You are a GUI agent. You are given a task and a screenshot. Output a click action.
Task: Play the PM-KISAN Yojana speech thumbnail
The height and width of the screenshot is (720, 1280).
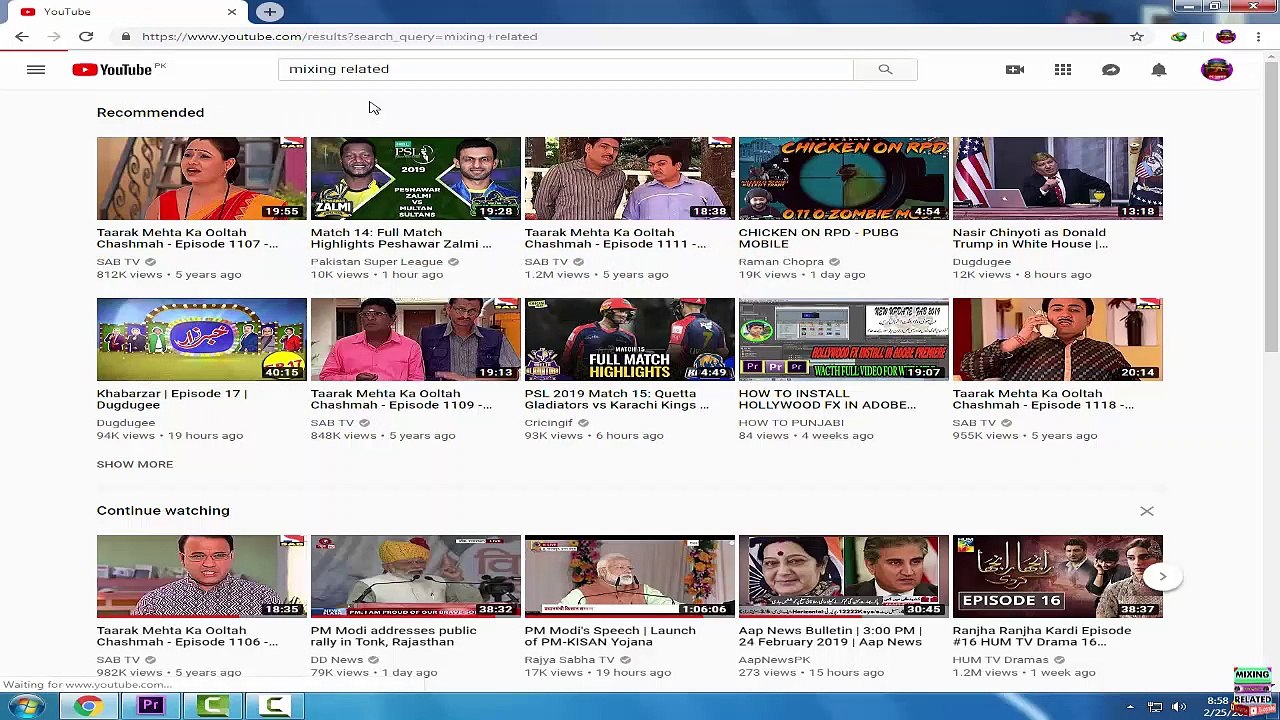[x=630, y=576]
